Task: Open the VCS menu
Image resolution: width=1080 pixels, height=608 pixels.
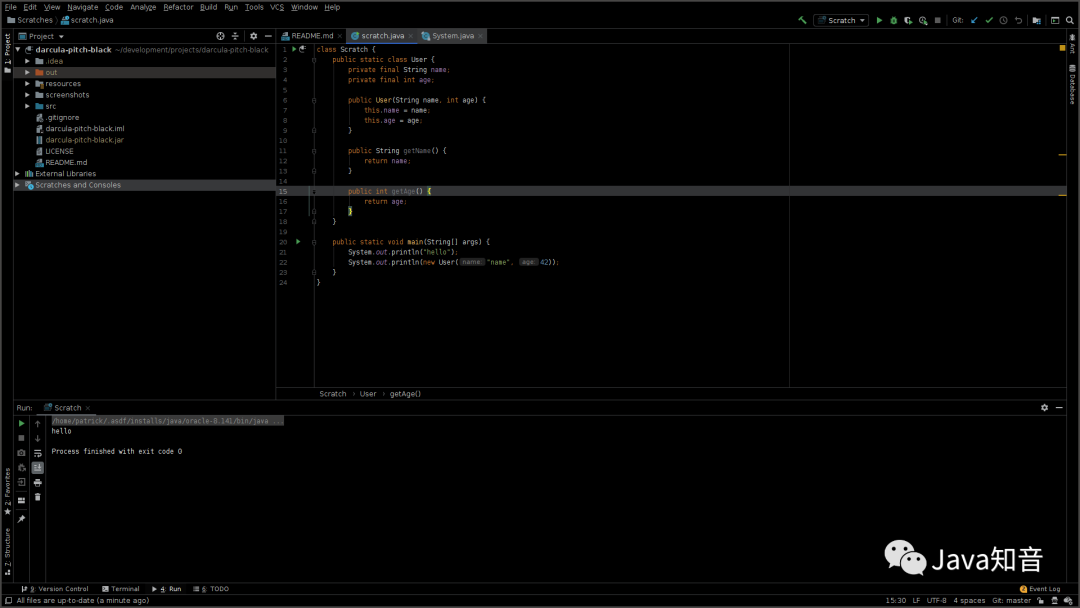Action: tap(277, 7)
